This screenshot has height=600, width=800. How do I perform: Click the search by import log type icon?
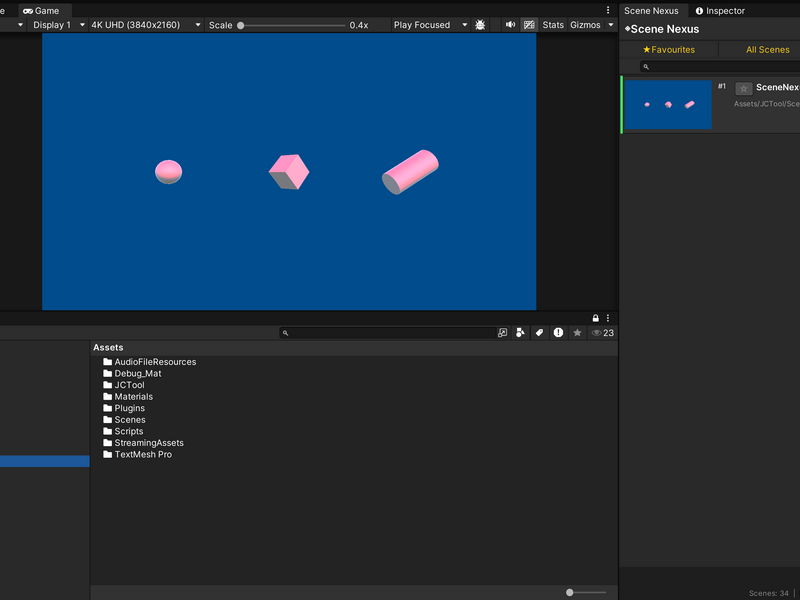pyautogui.click(x=558, y=333)
